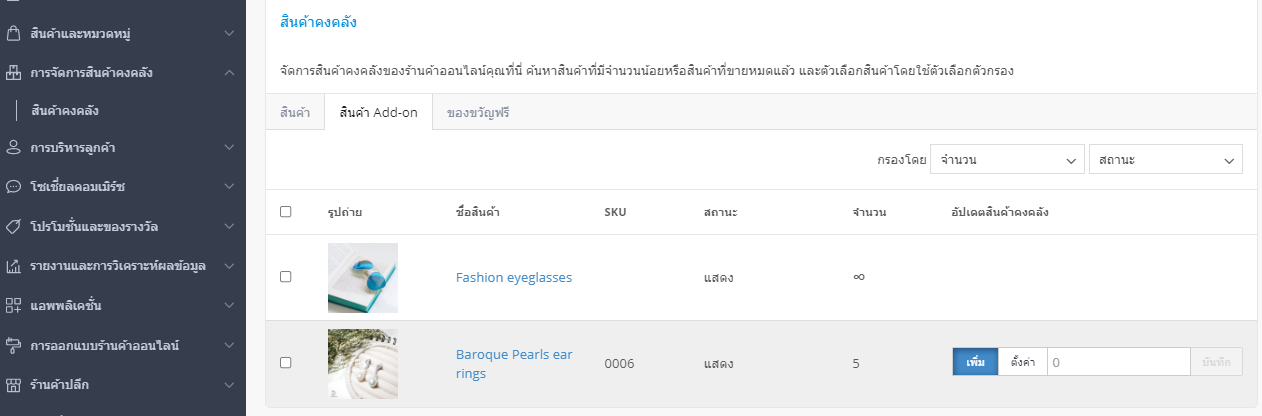Click the ตั้งค่า button for Baroque Pearls
This screenshot has width=1262, height=416.
coord(1022,362)
